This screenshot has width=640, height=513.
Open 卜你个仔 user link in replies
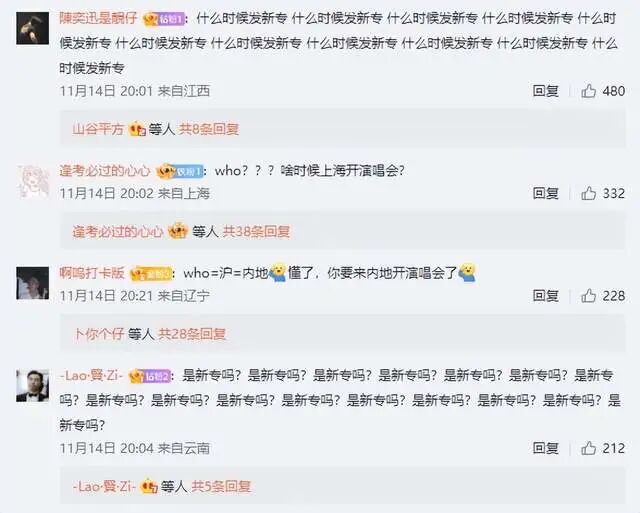(98, 334)
